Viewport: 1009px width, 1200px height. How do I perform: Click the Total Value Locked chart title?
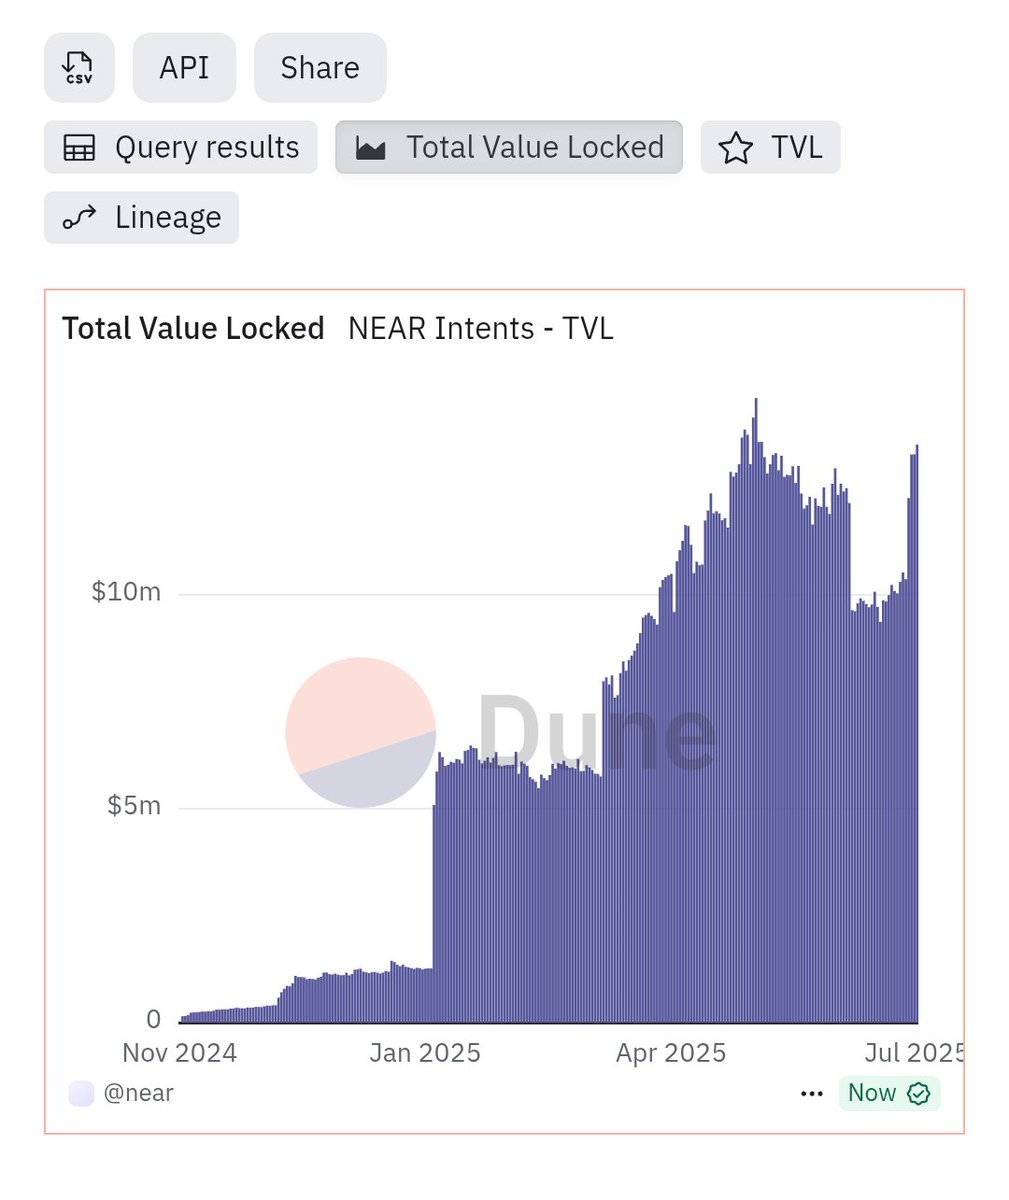pos(193,328)
